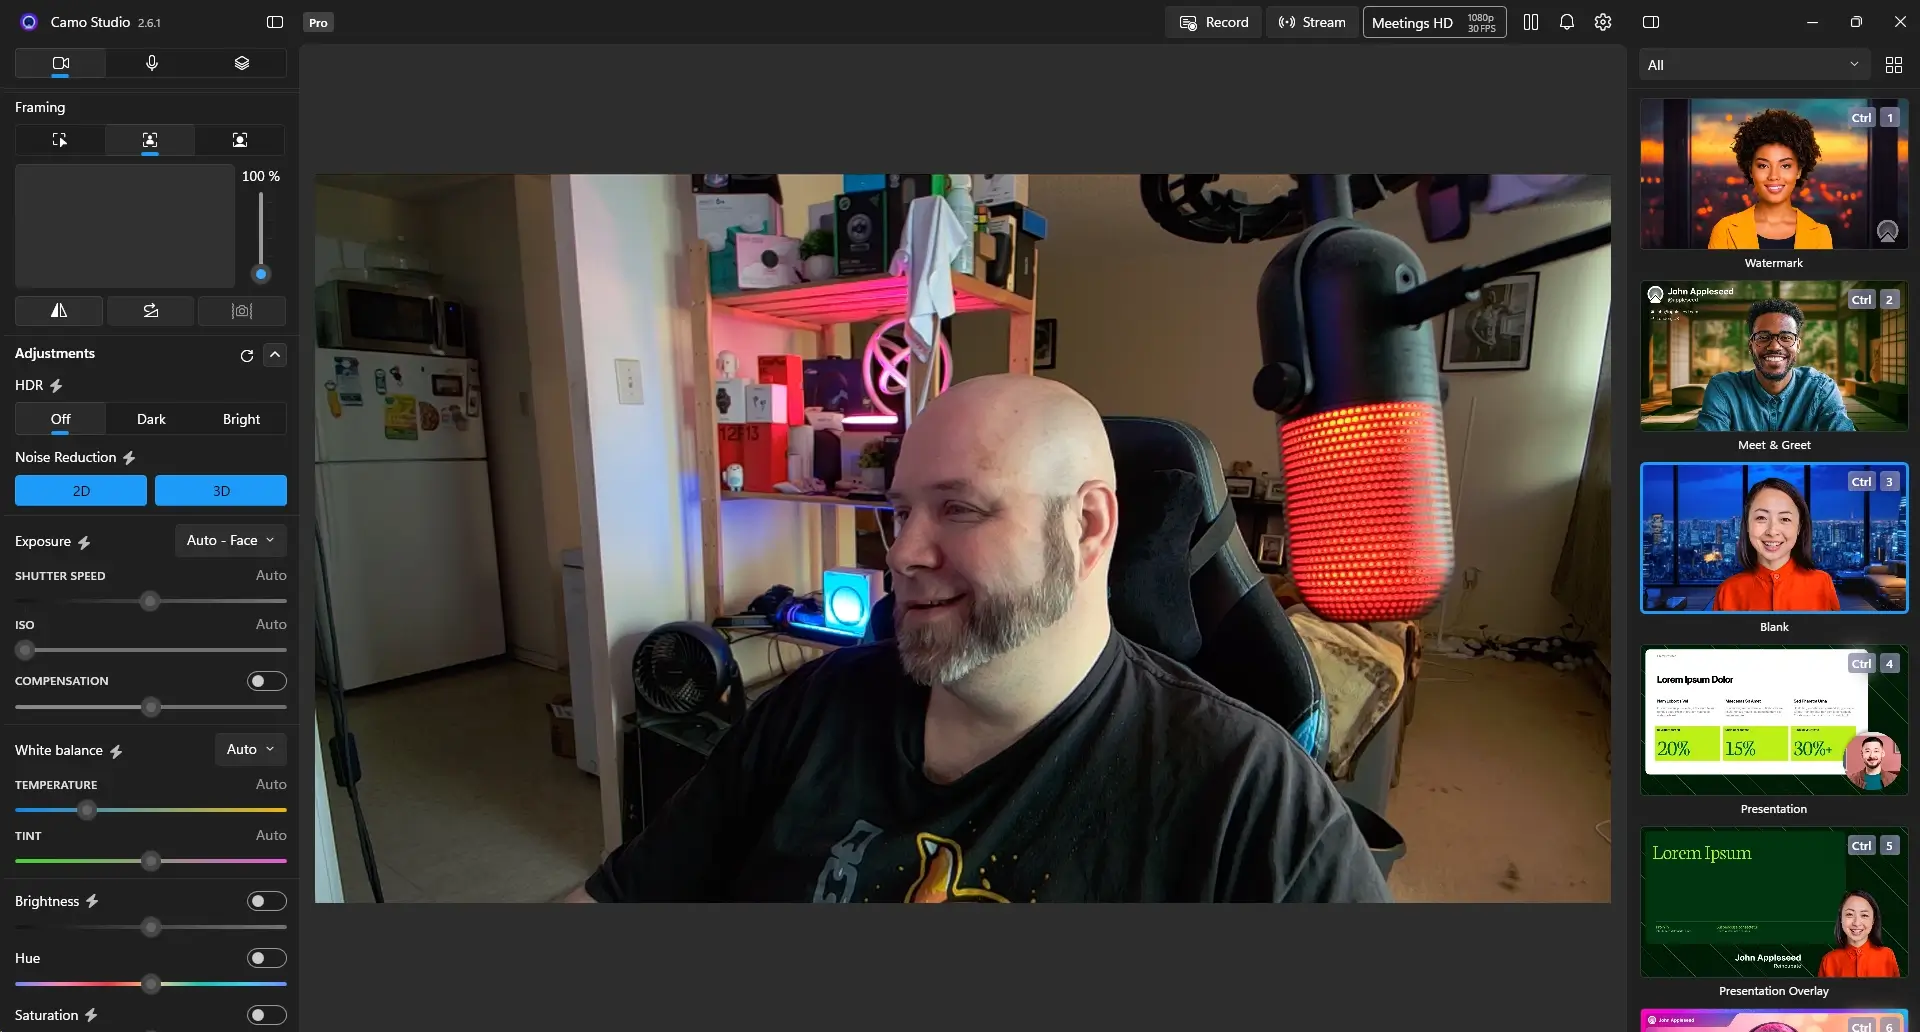Set HDR to Dark
1920x1032 pixels.
point(151,419)
